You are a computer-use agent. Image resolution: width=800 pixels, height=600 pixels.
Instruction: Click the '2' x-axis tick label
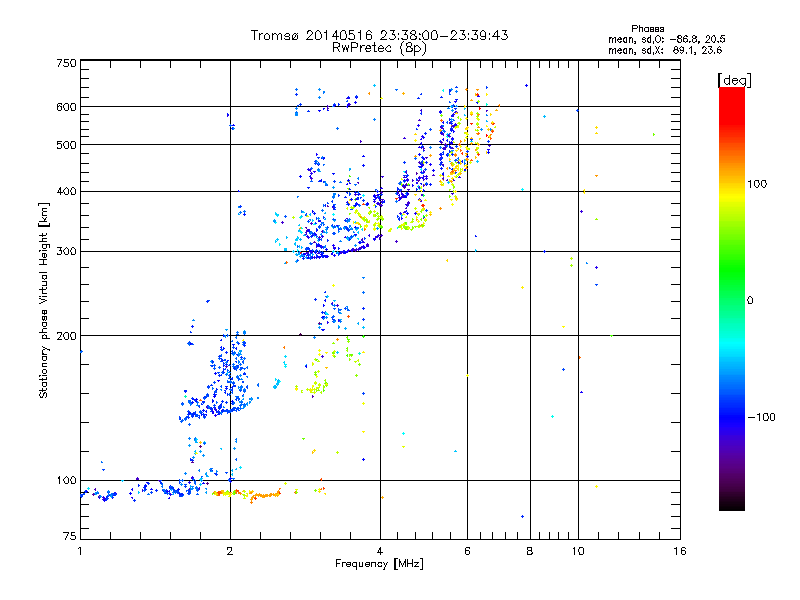point(230,551)
